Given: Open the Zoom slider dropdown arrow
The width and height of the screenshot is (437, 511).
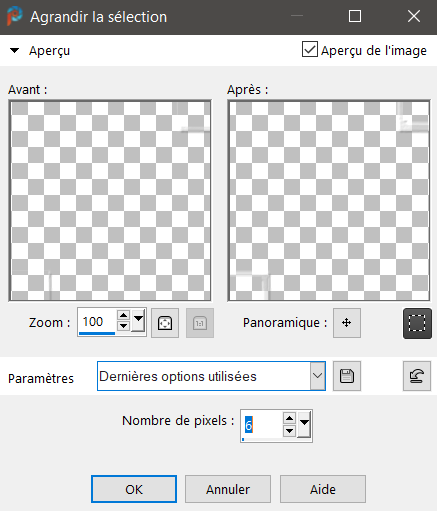Looking at the screenshot, I should pyautogui.click(x=138, y=320).
